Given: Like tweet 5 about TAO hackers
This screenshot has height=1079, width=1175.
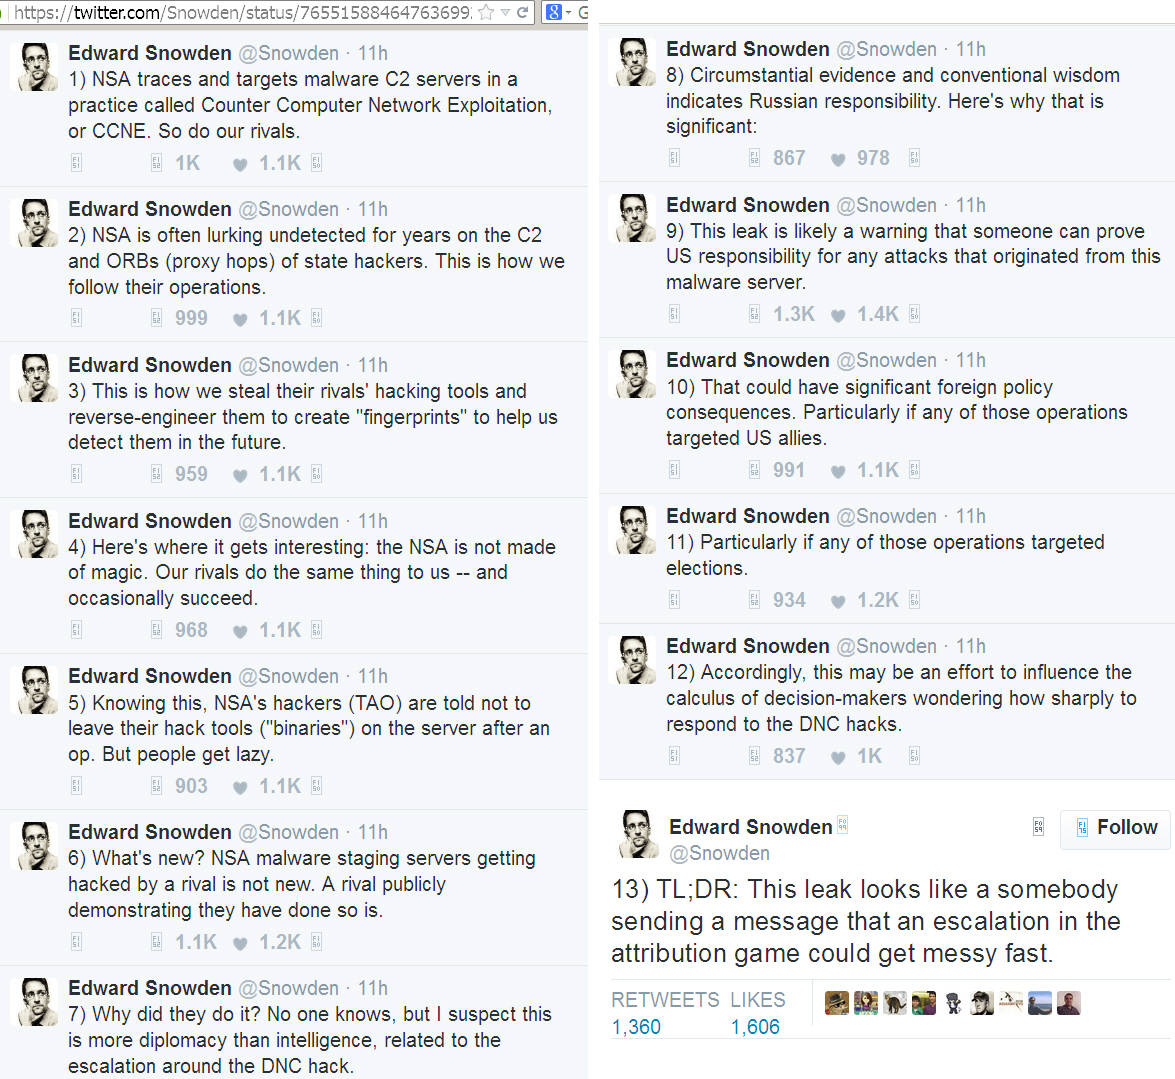Looking at the screenshot, I should tap(240, 787).
